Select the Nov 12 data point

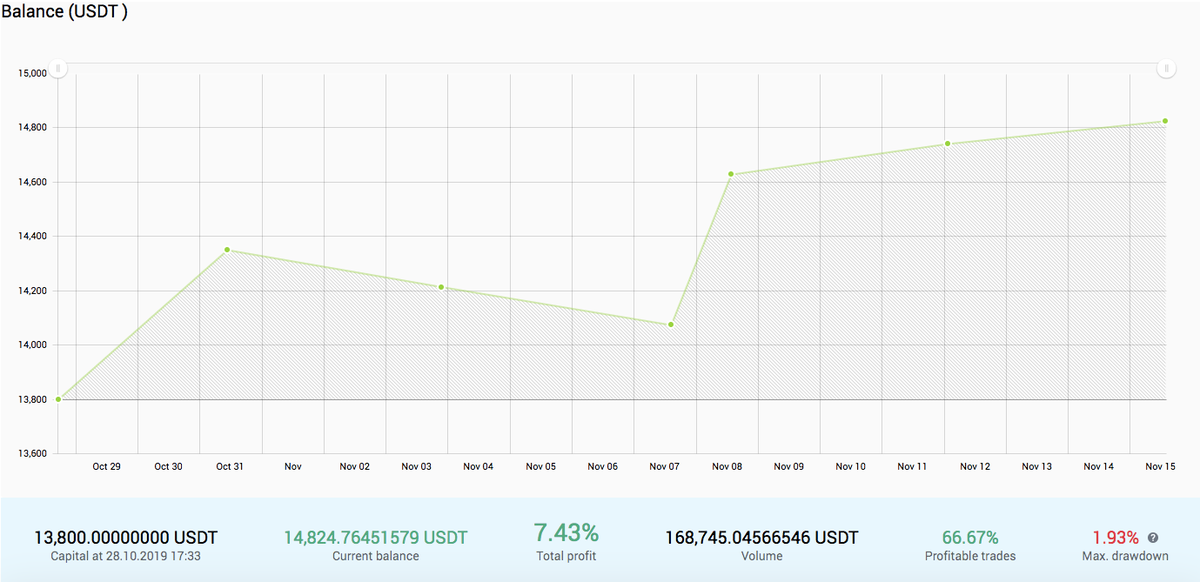tap(947, 143)
